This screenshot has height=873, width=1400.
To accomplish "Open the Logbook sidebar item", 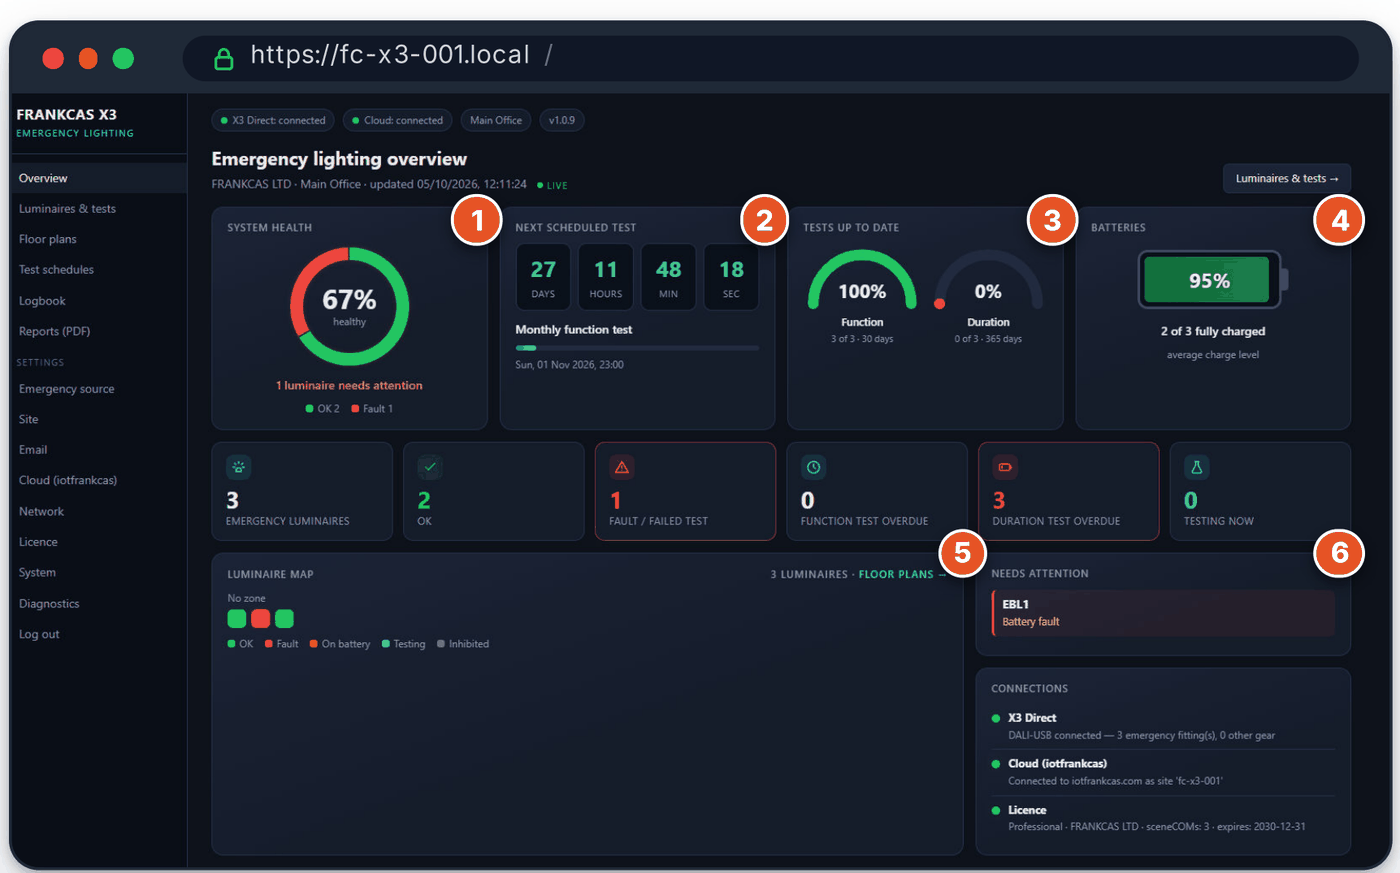I will (x=99, y=301).
